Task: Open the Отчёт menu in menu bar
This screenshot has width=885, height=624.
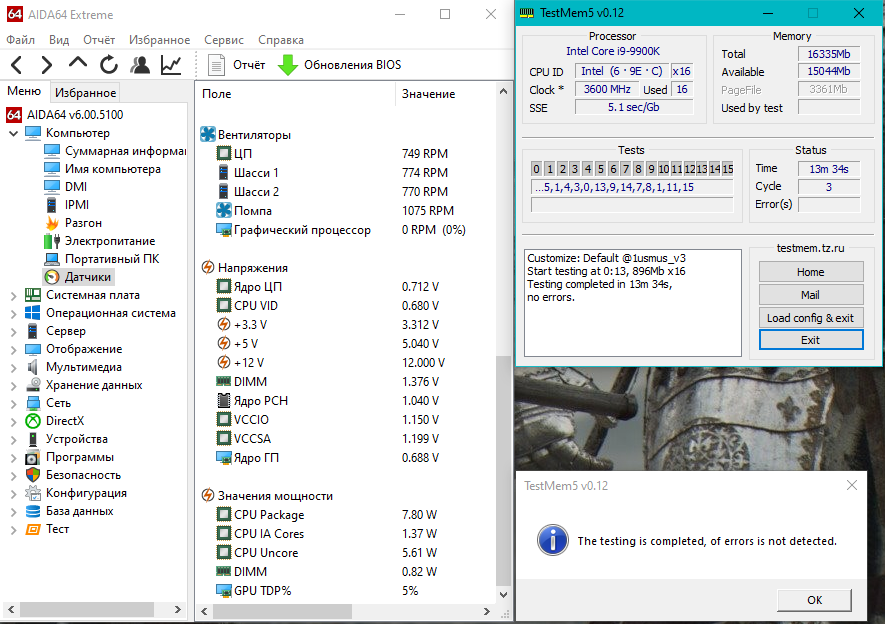Action: 99,39
